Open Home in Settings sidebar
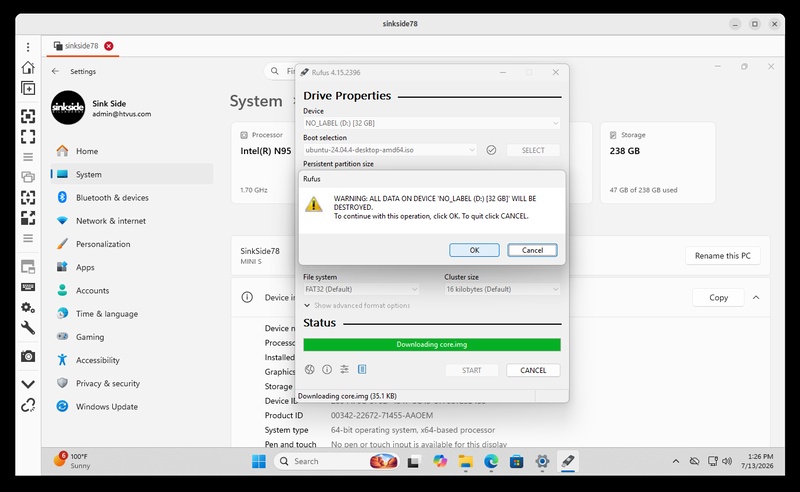 [132, 151]
